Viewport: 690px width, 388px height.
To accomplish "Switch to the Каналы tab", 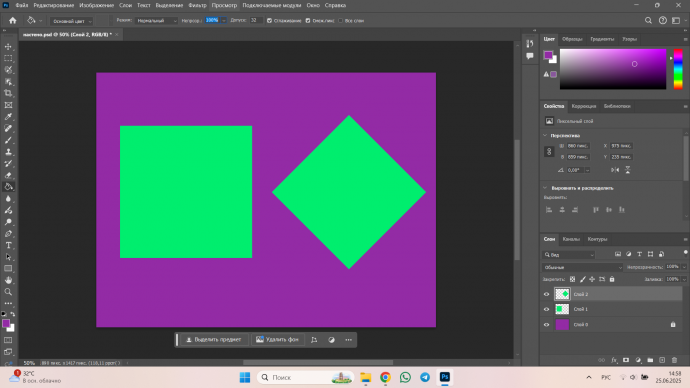I will [x=571, y=239].
